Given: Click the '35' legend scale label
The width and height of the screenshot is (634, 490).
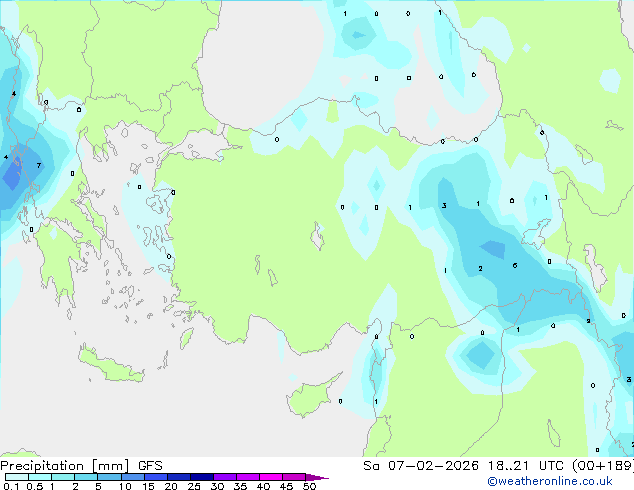Looking at the screenshot, I should [x=240, y=486].
